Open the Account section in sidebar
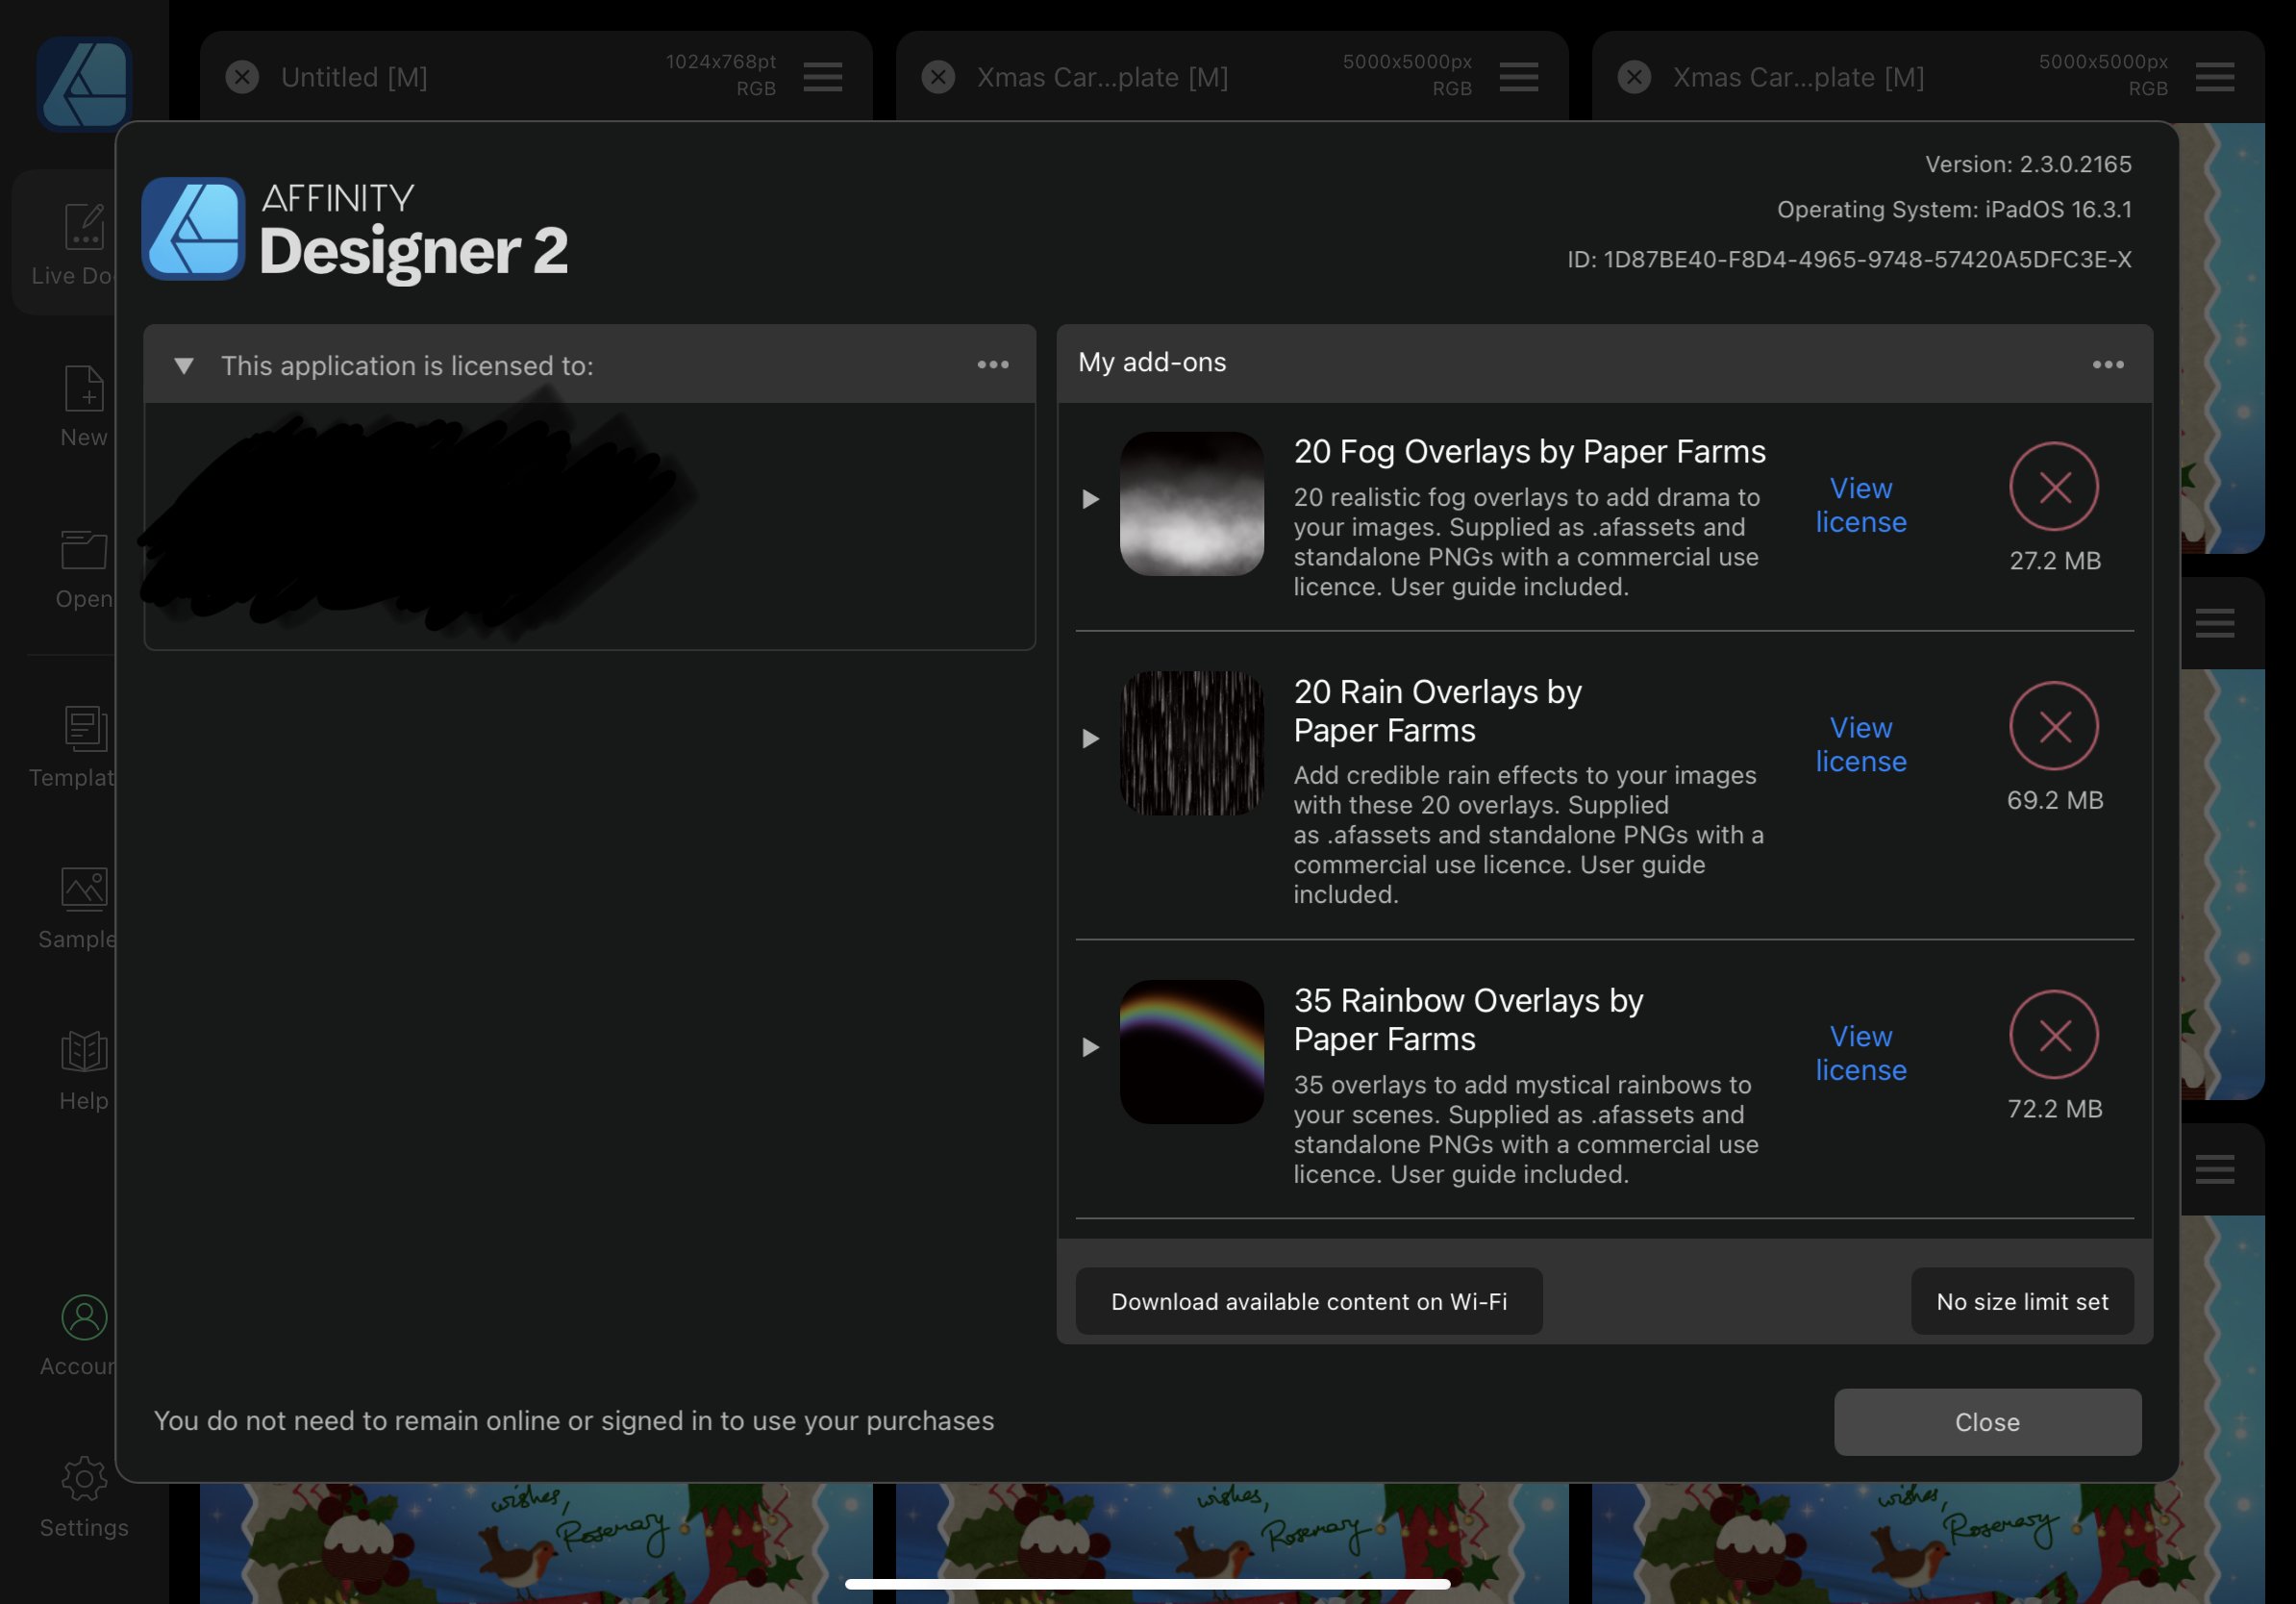This screenshot has height=1604, width=2296. 78,1336
